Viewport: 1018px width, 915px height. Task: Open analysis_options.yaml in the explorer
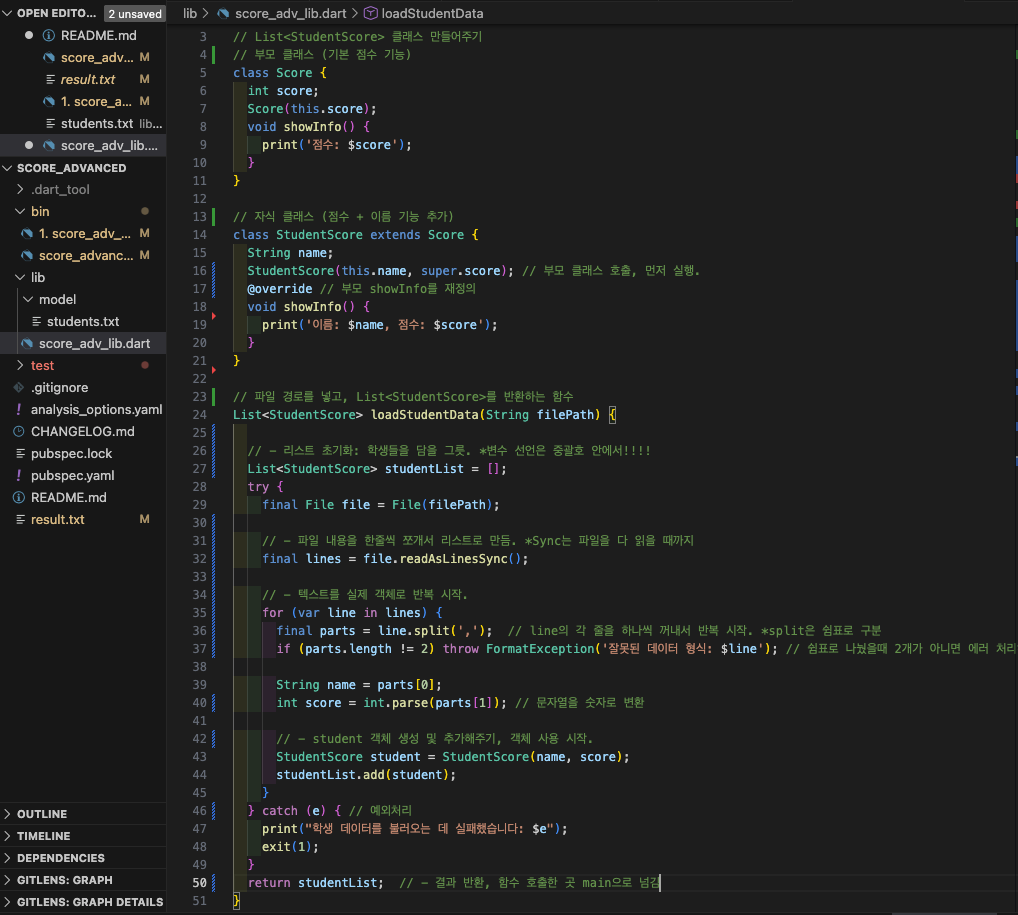[x=97, y=409]
